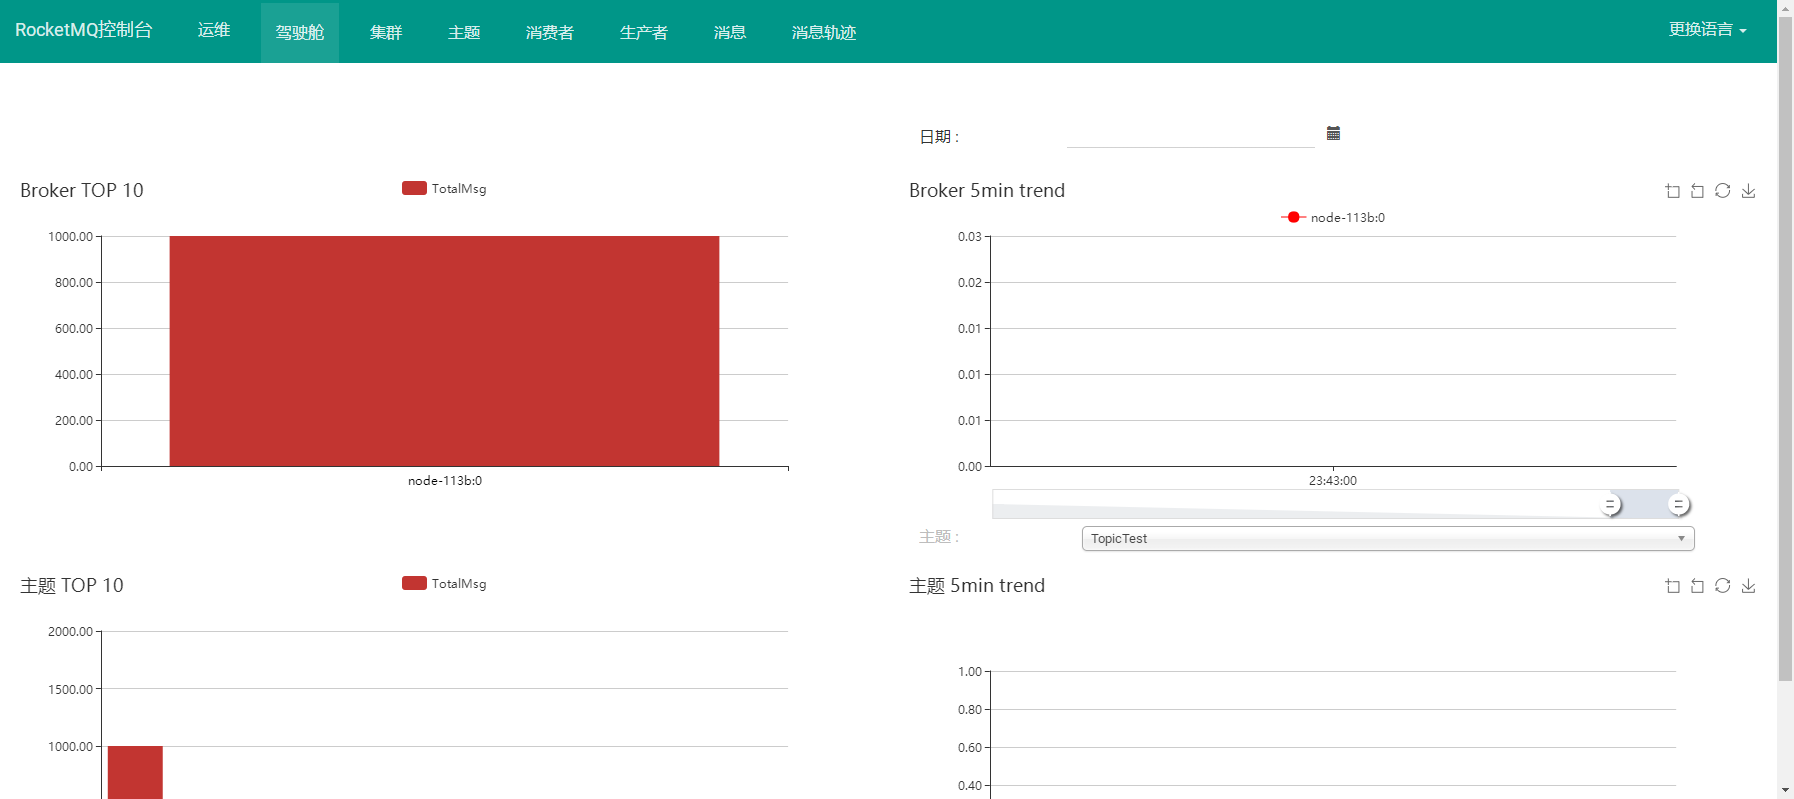Toggle TotalMsg legend in Broker TOP 10

tap(444, 188)
